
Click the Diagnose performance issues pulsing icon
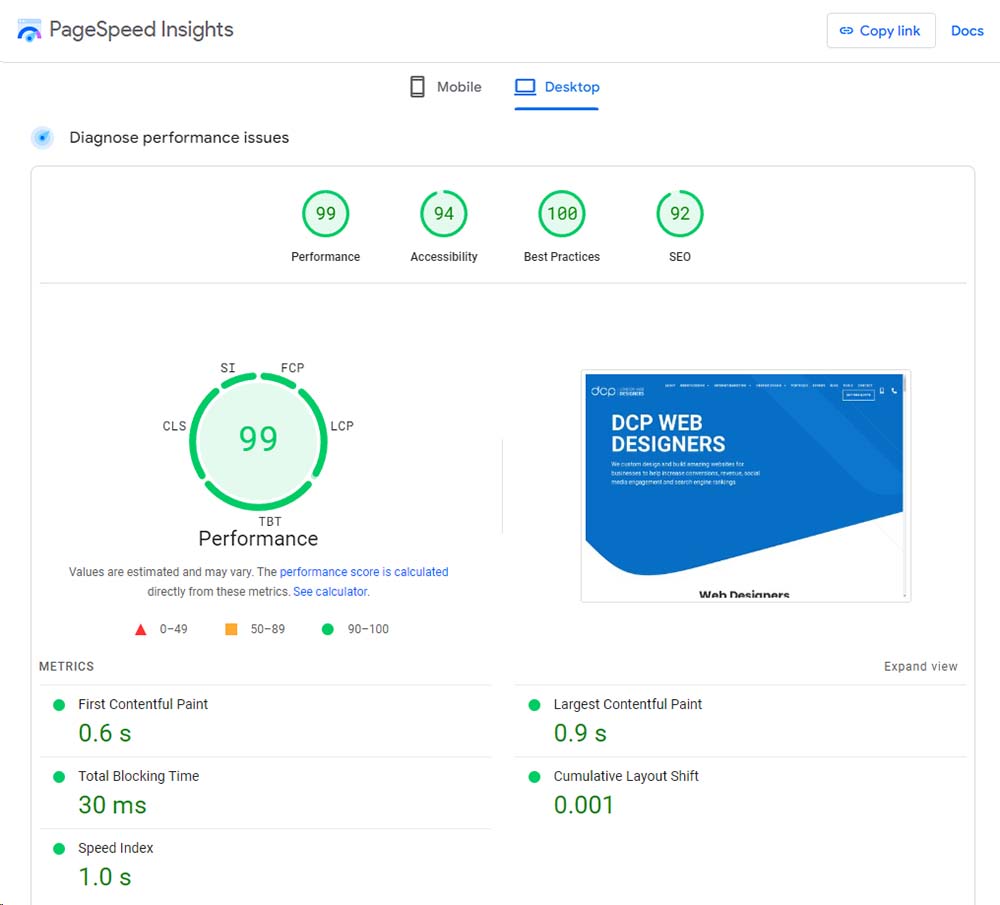(42, 137)
